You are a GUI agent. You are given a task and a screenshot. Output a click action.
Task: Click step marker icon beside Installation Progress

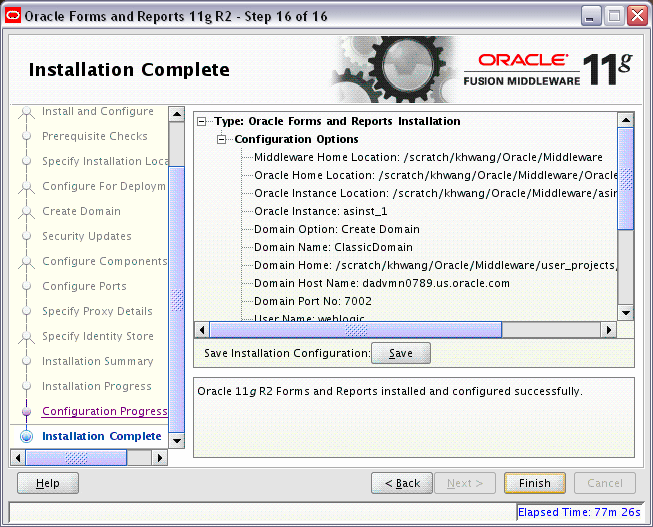27,386
